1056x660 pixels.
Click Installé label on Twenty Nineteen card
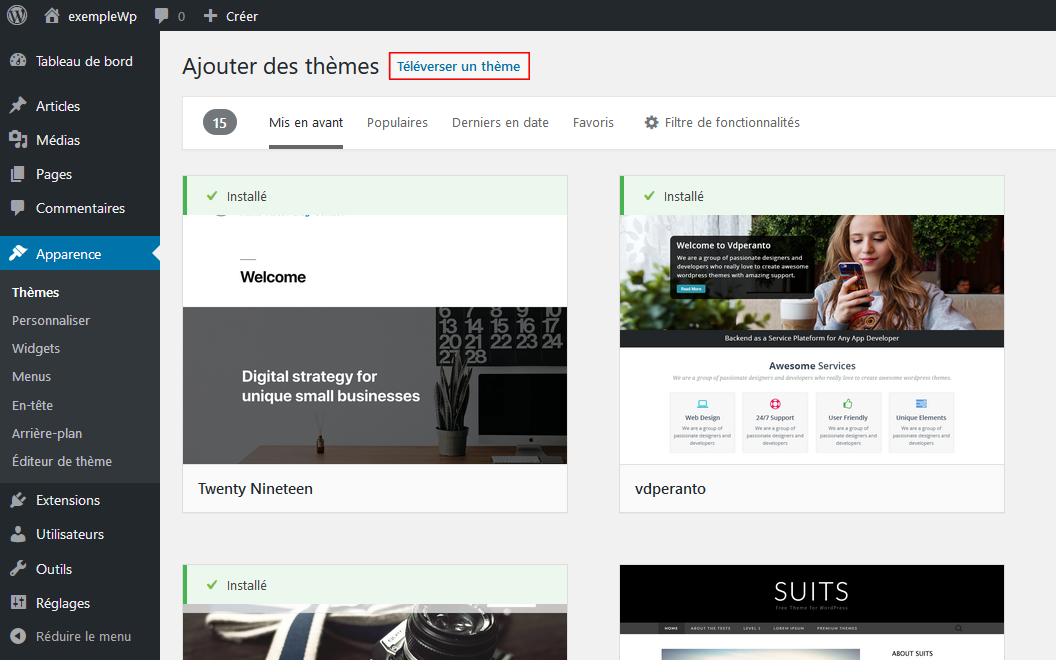pos(246,196)
